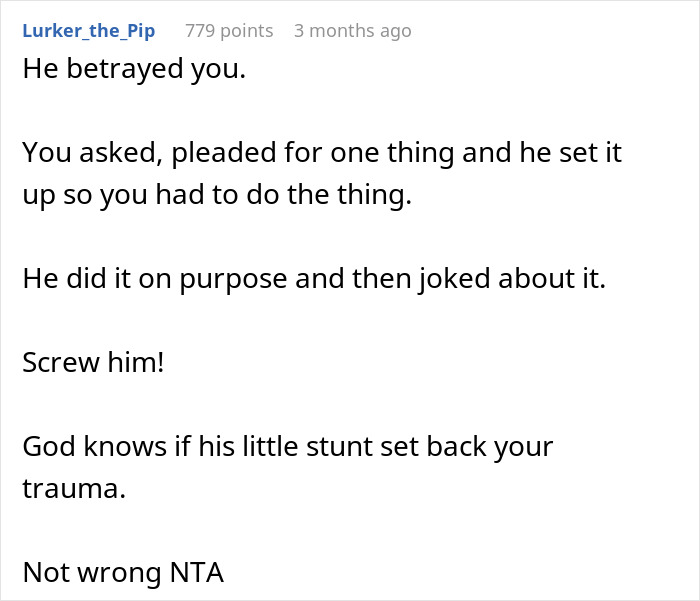Open the Lurker_the_Pip user profile
The height and width of the screenshot is (601, 700).
click(x=88, y=31)
